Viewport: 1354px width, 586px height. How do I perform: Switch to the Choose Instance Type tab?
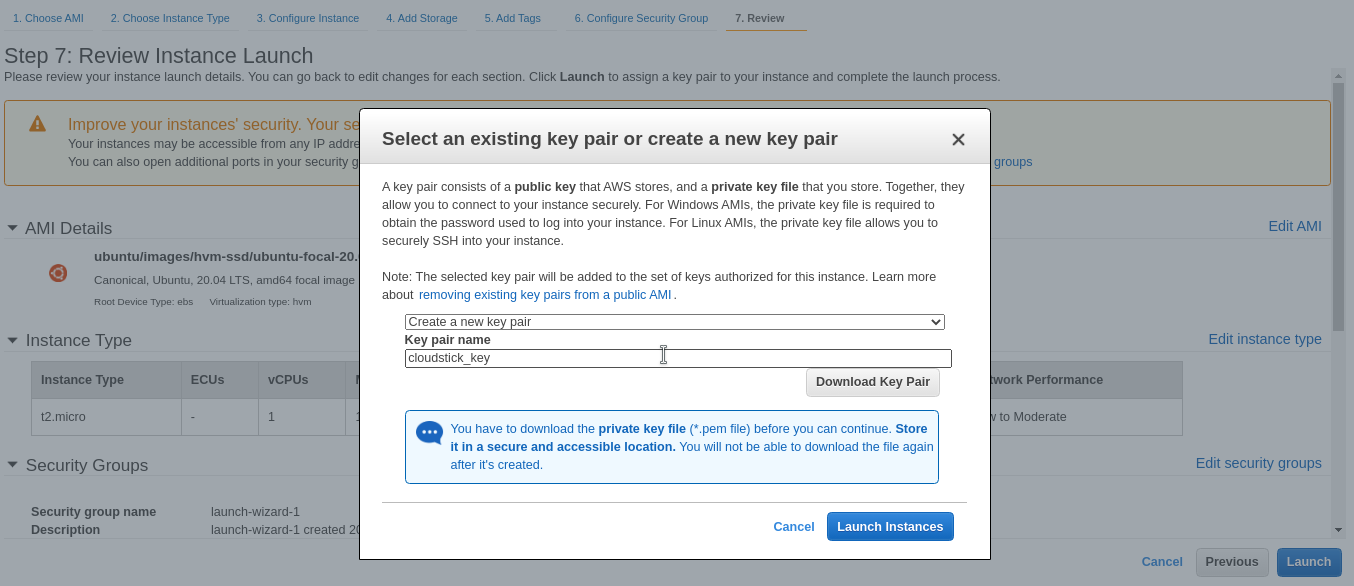pyautogui.click(x=170, y=18)
